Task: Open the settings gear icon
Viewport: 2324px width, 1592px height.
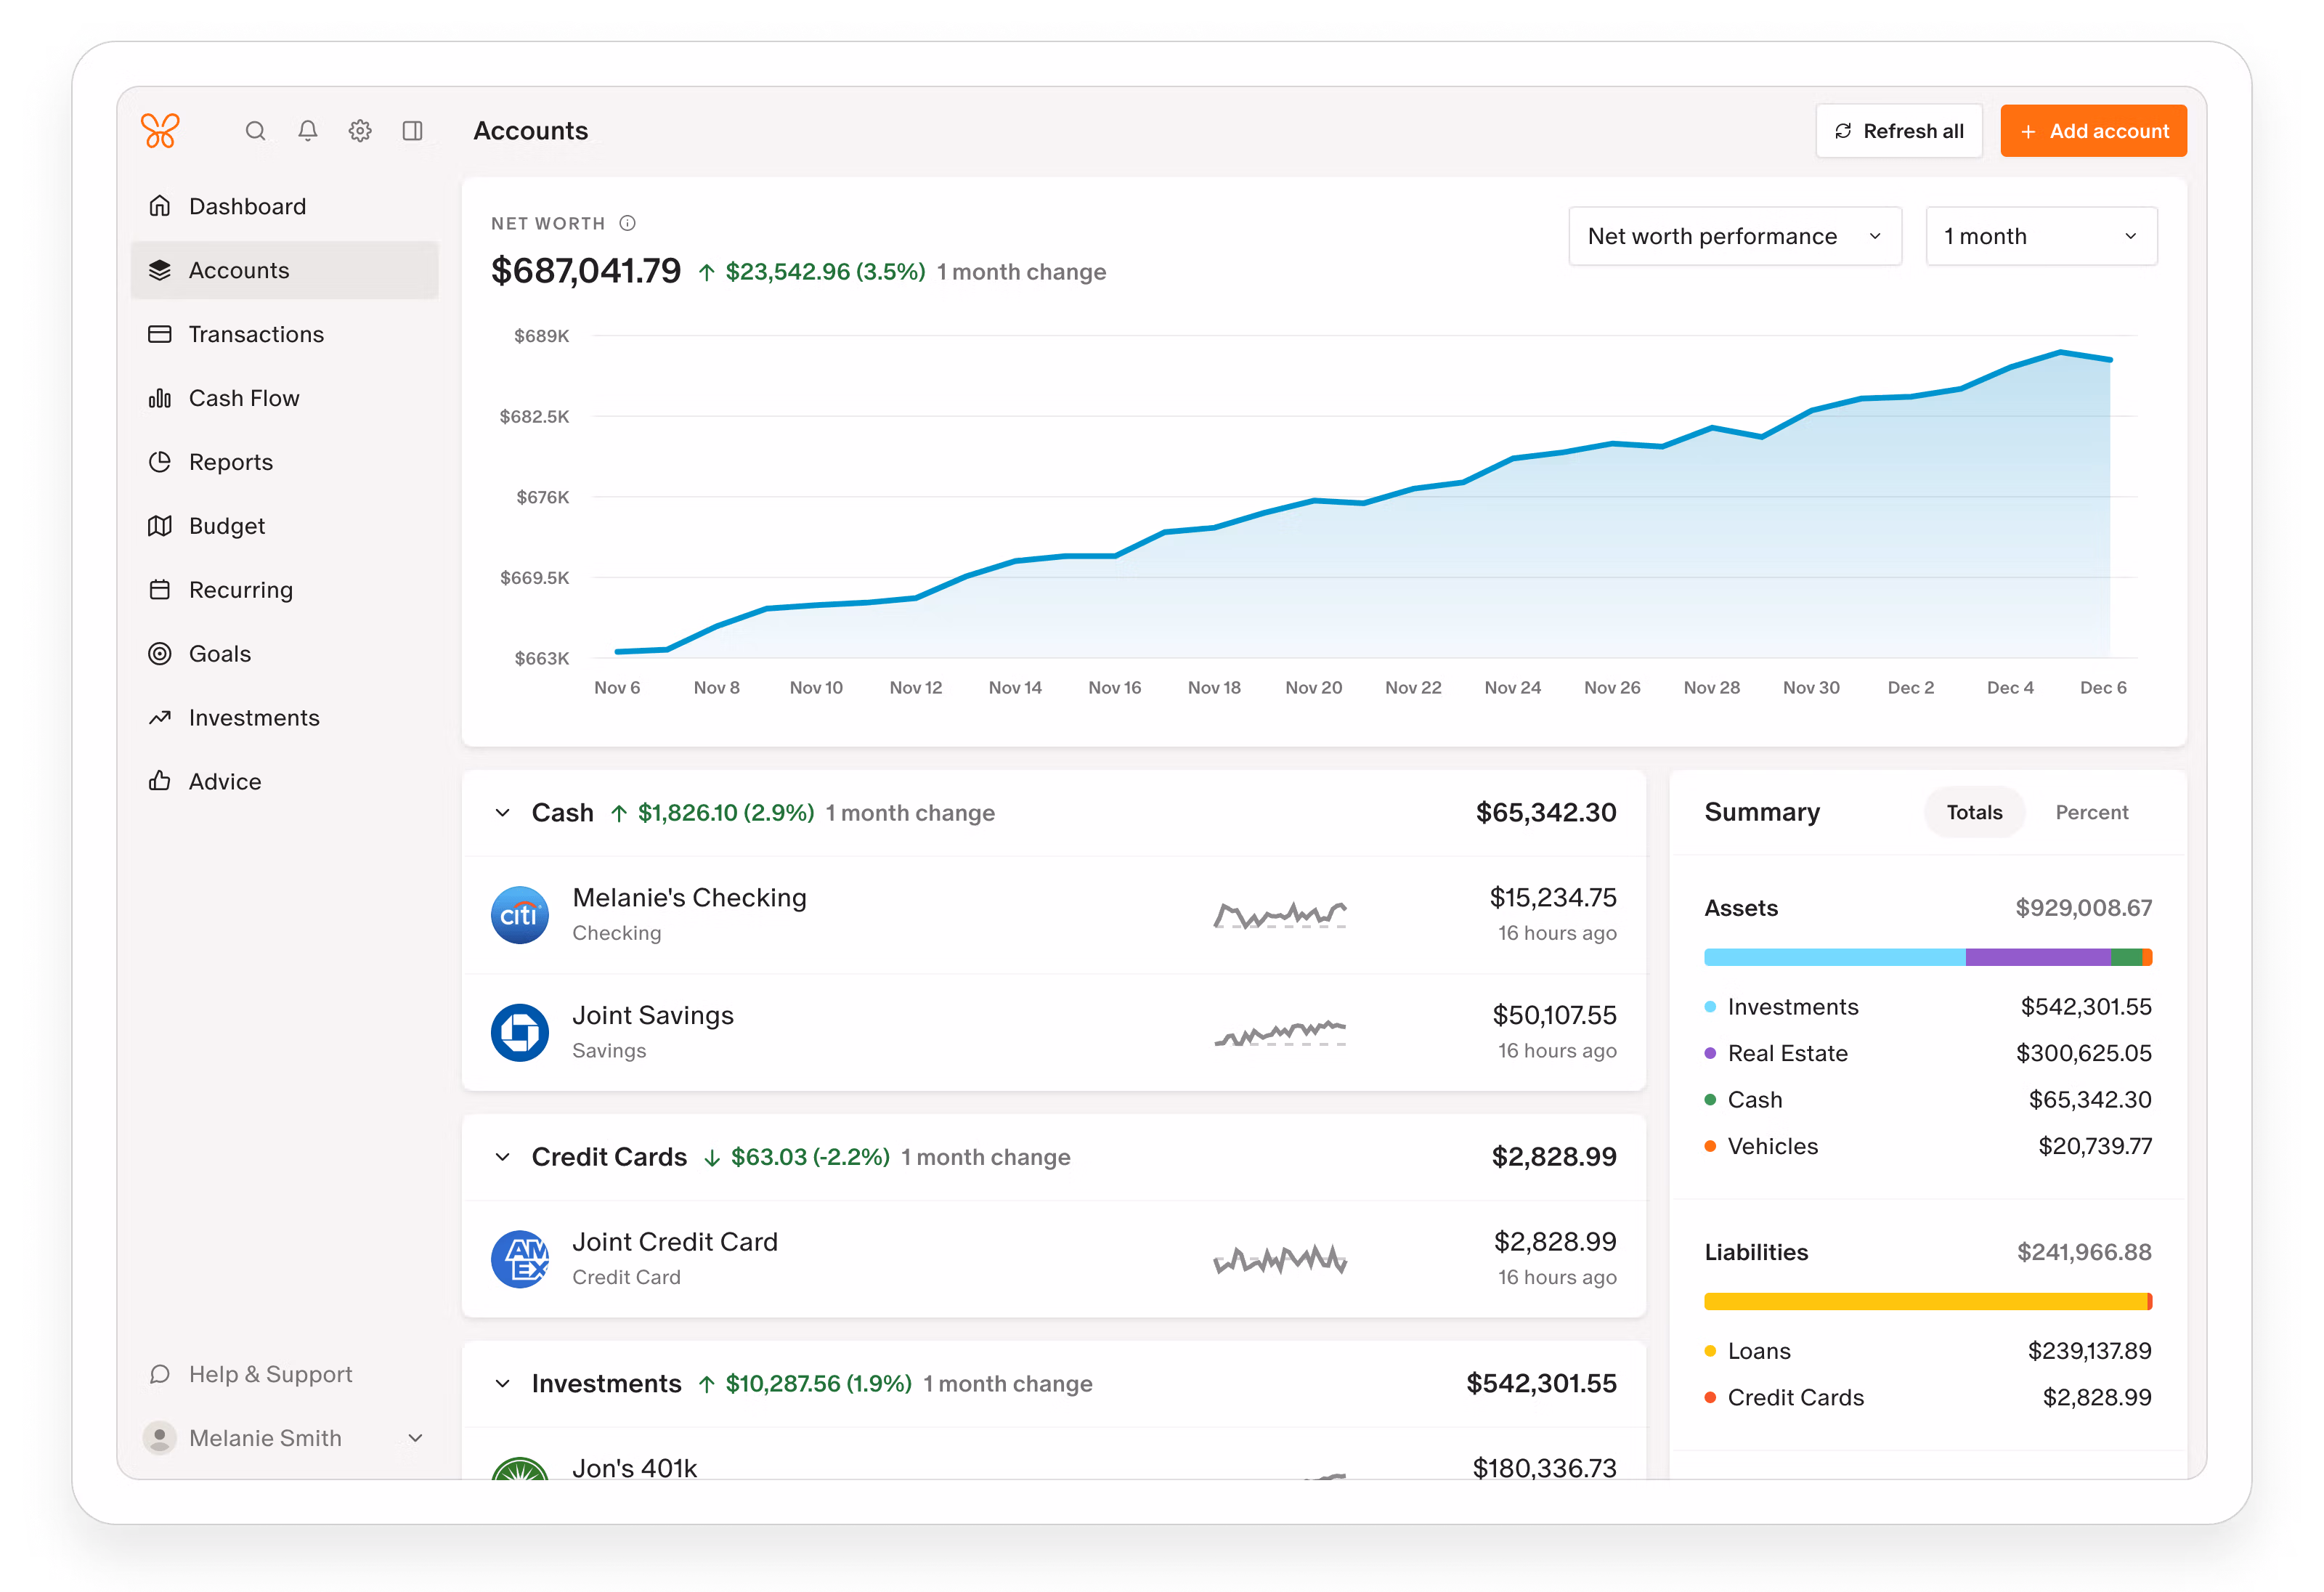Action: [360, 130]
